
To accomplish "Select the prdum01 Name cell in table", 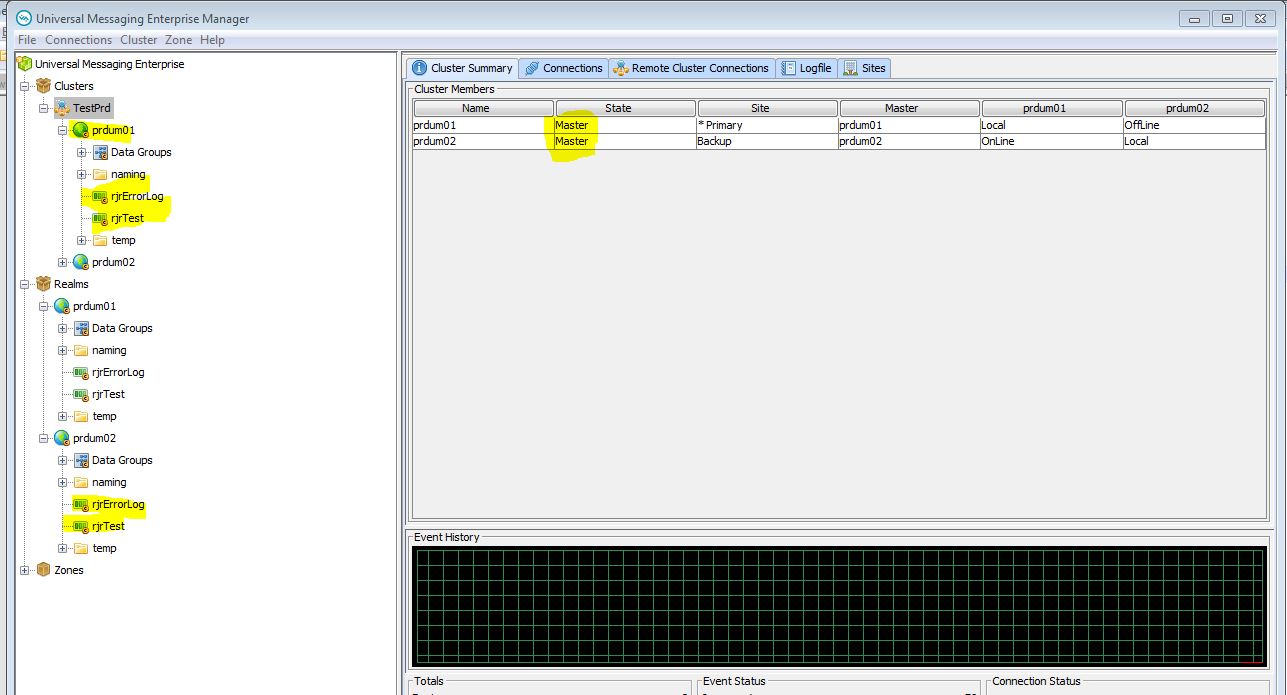I will pyautogui.click(x=483, y=125).
